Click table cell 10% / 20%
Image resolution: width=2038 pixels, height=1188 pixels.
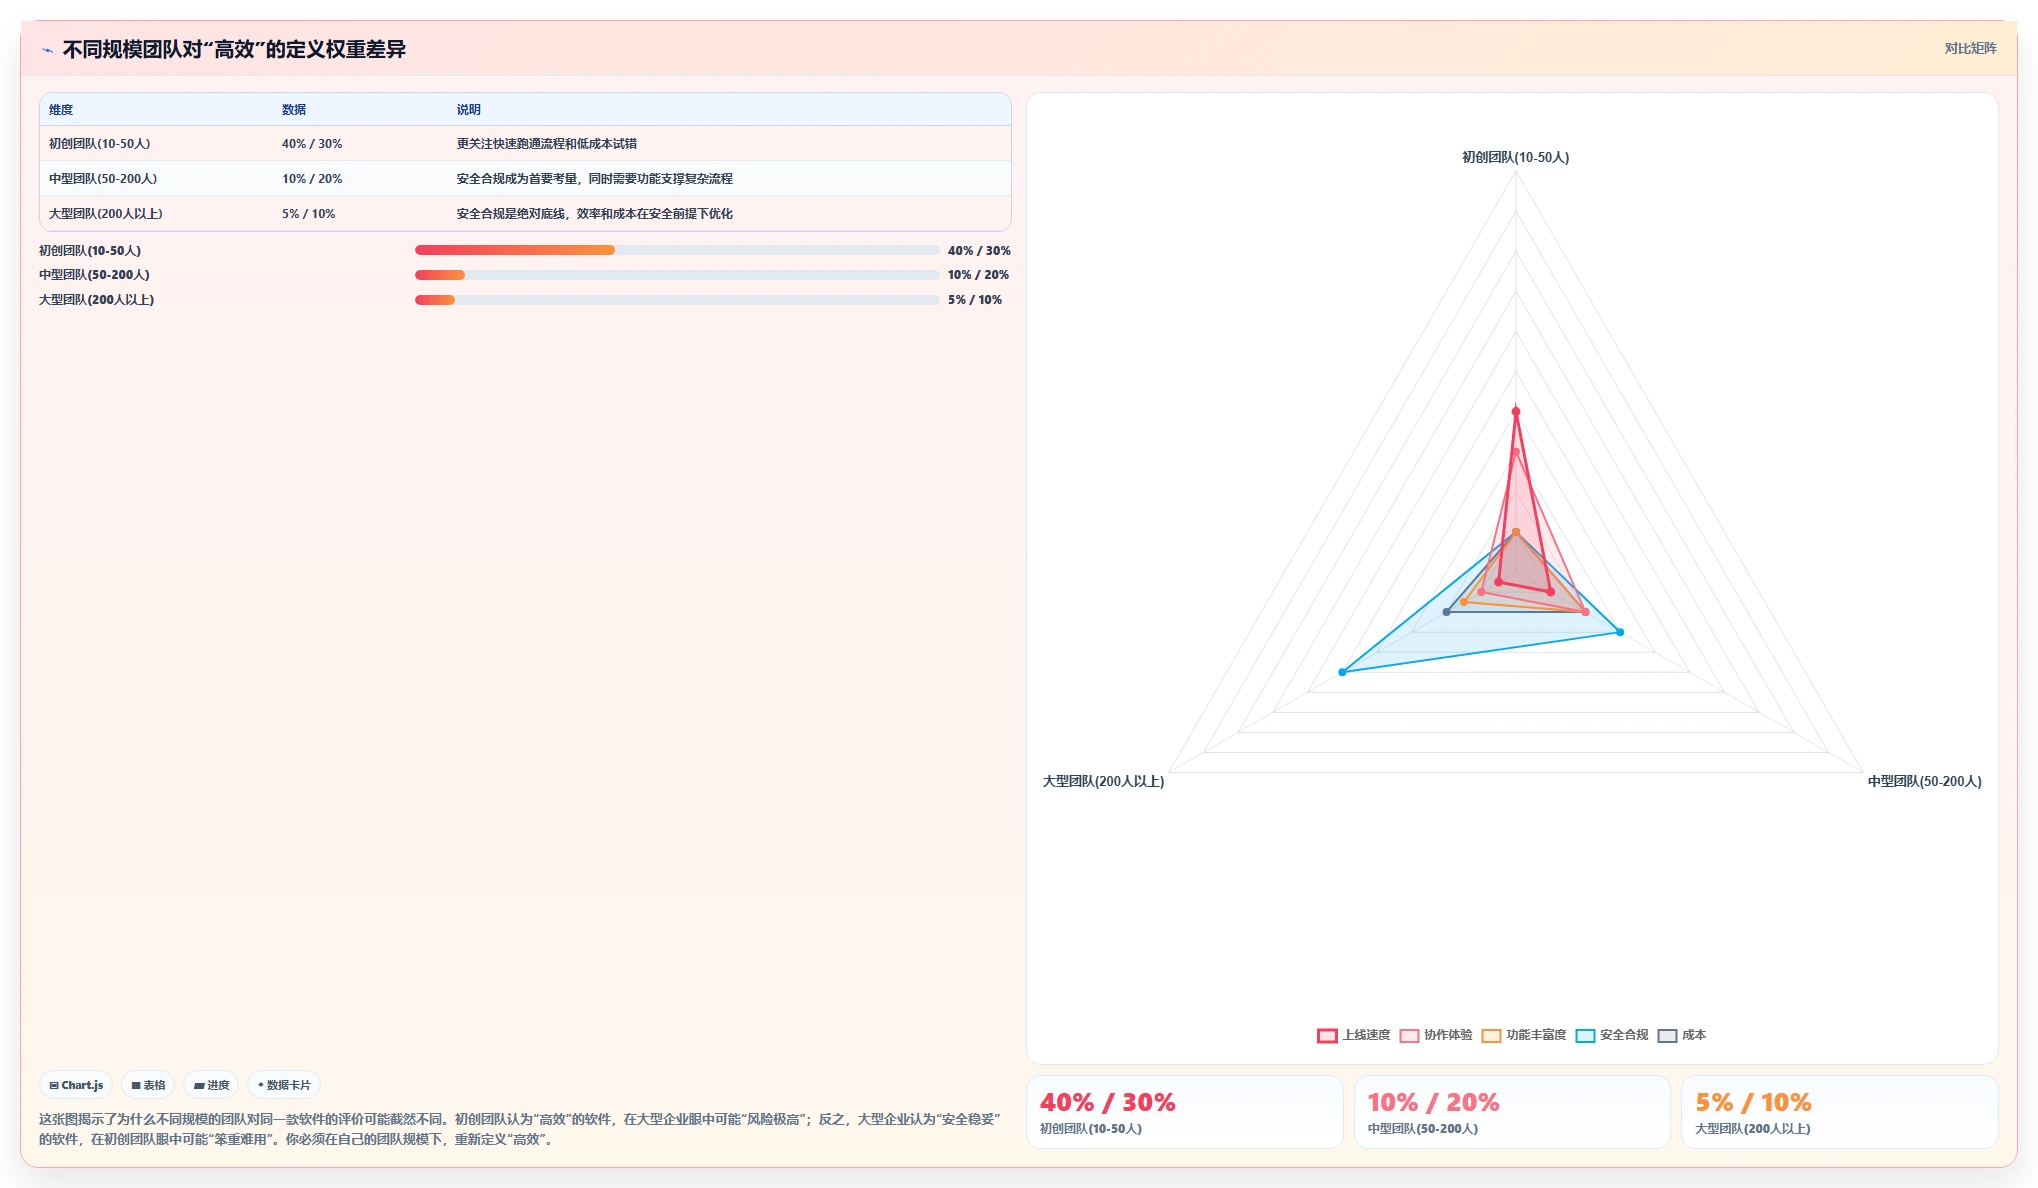coord(312,179)
